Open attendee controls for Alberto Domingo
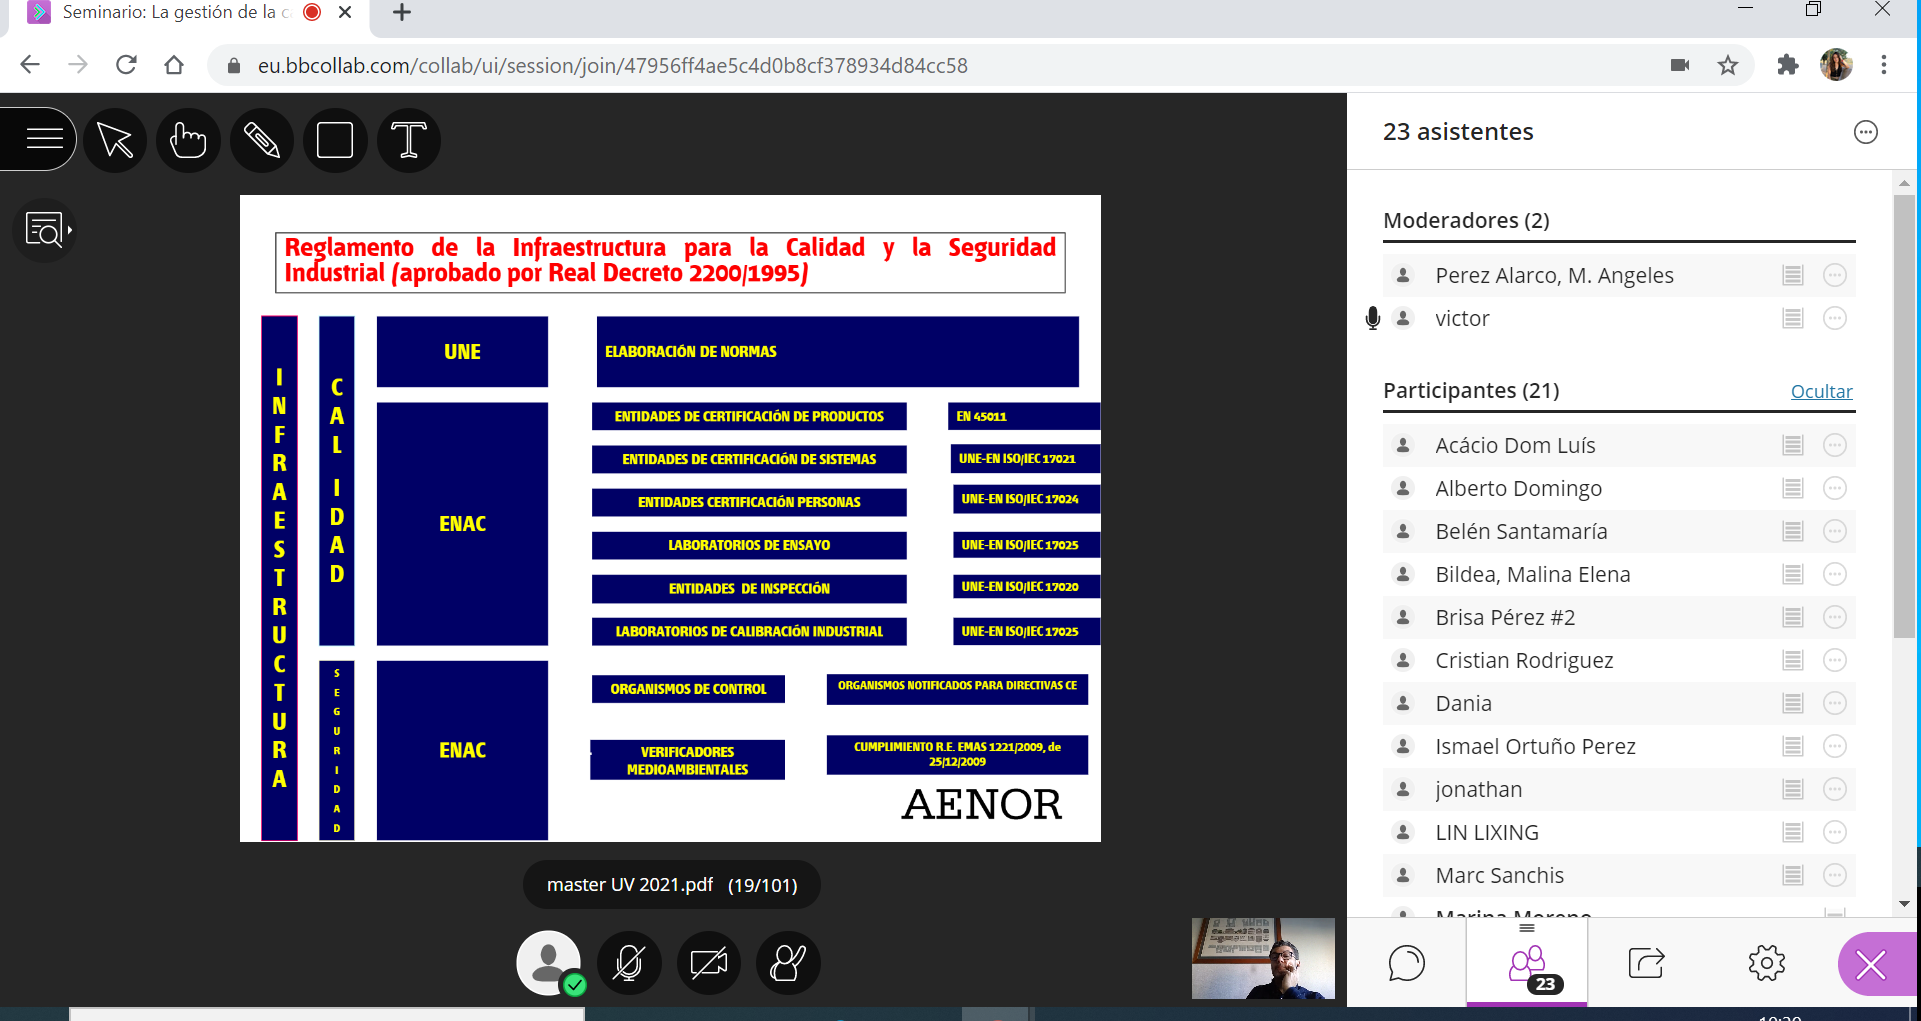The height and width of the screenshot is (1021, 1921). point(1834,489)
